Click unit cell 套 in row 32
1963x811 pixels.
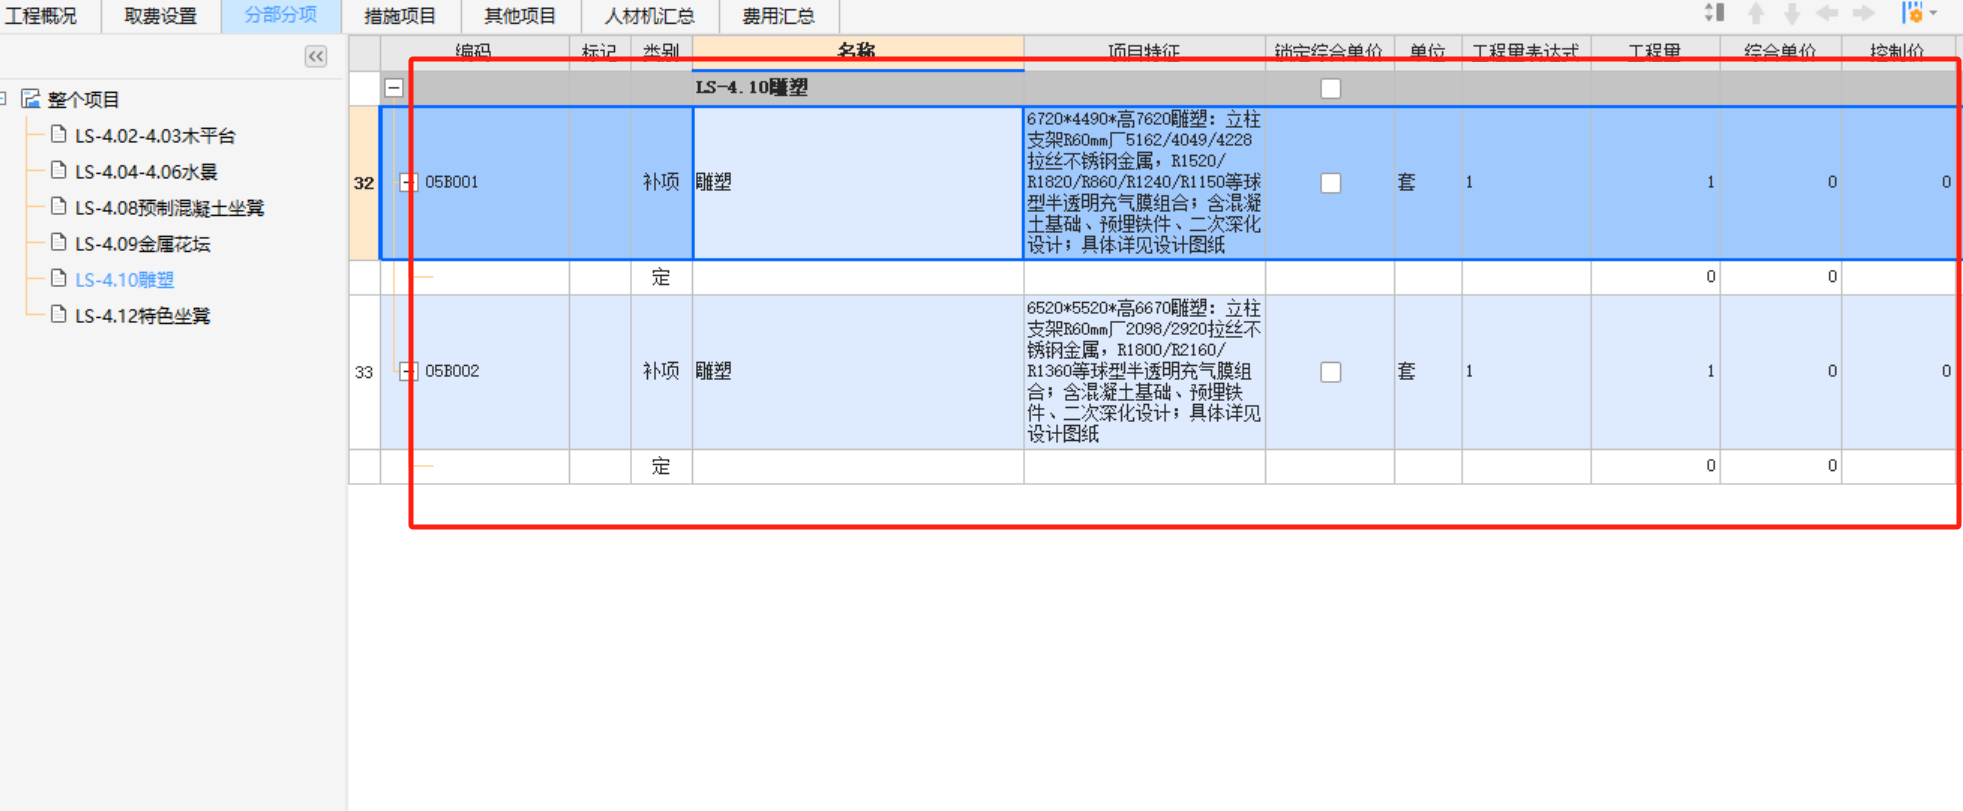(1428, 182)
